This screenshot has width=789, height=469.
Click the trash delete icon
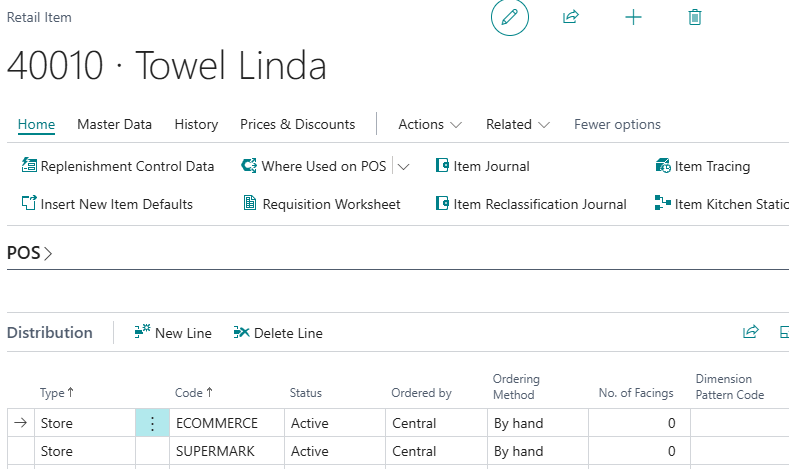(695, 18)
